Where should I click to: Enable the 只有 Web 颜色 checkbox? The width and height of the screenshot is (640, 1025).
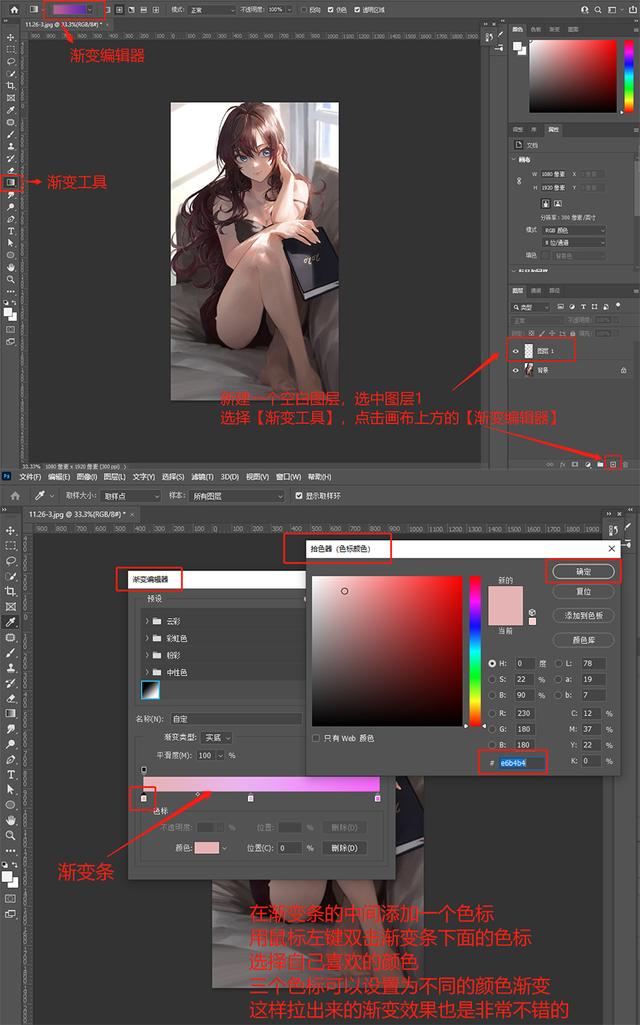coord(317,738)
